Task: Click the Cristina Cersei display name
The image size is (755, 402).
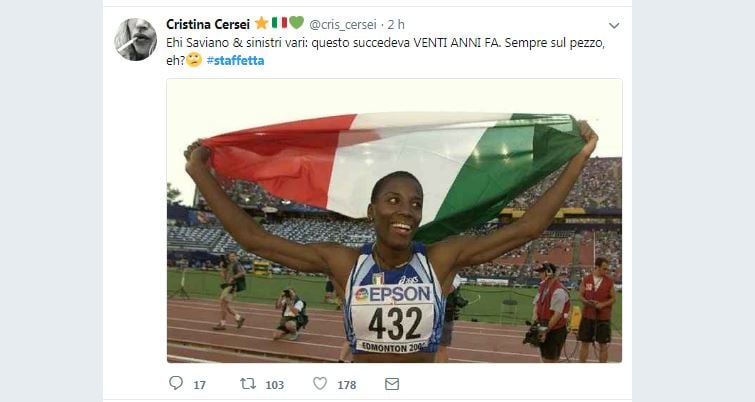Action: (x=208, y=24)
